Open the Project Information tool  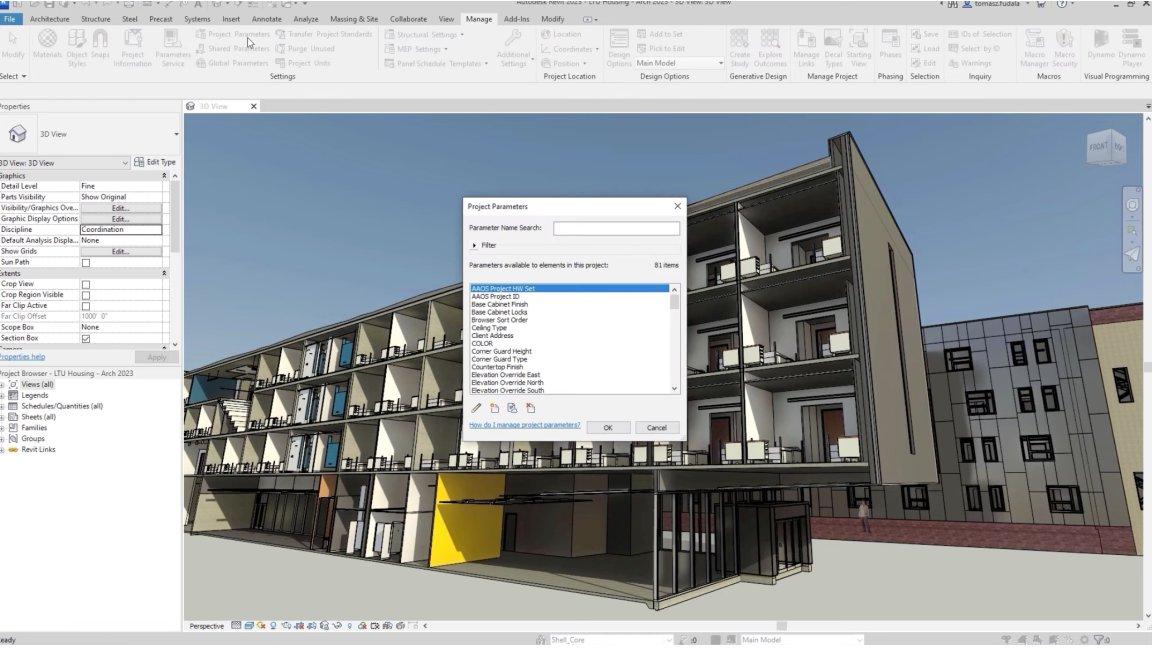click(x=133, y=41)
